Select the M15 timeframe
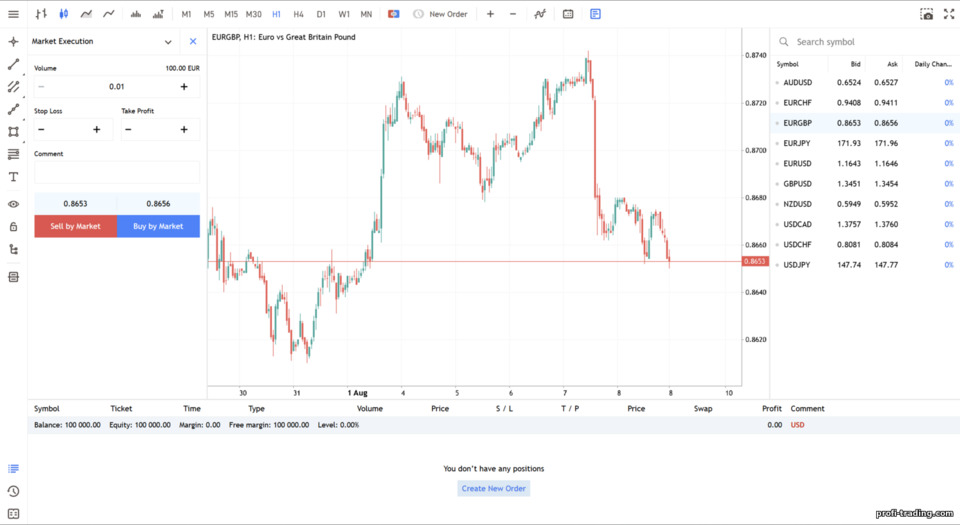The height and width of the screenshot is (525, 960). [231, 14]
